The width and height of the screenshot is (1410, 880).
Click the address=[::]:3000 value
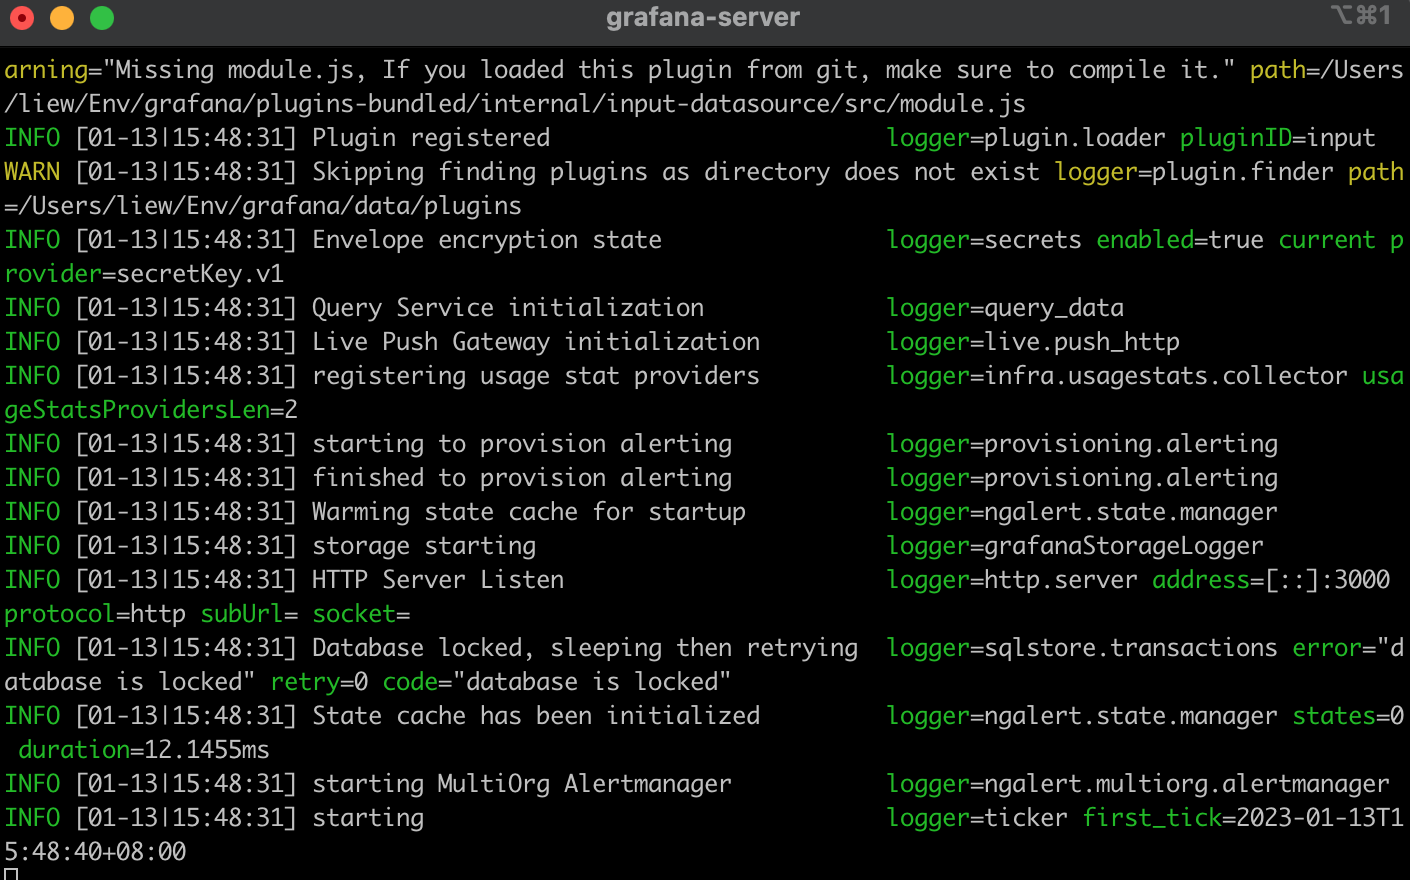(1271, 580)
